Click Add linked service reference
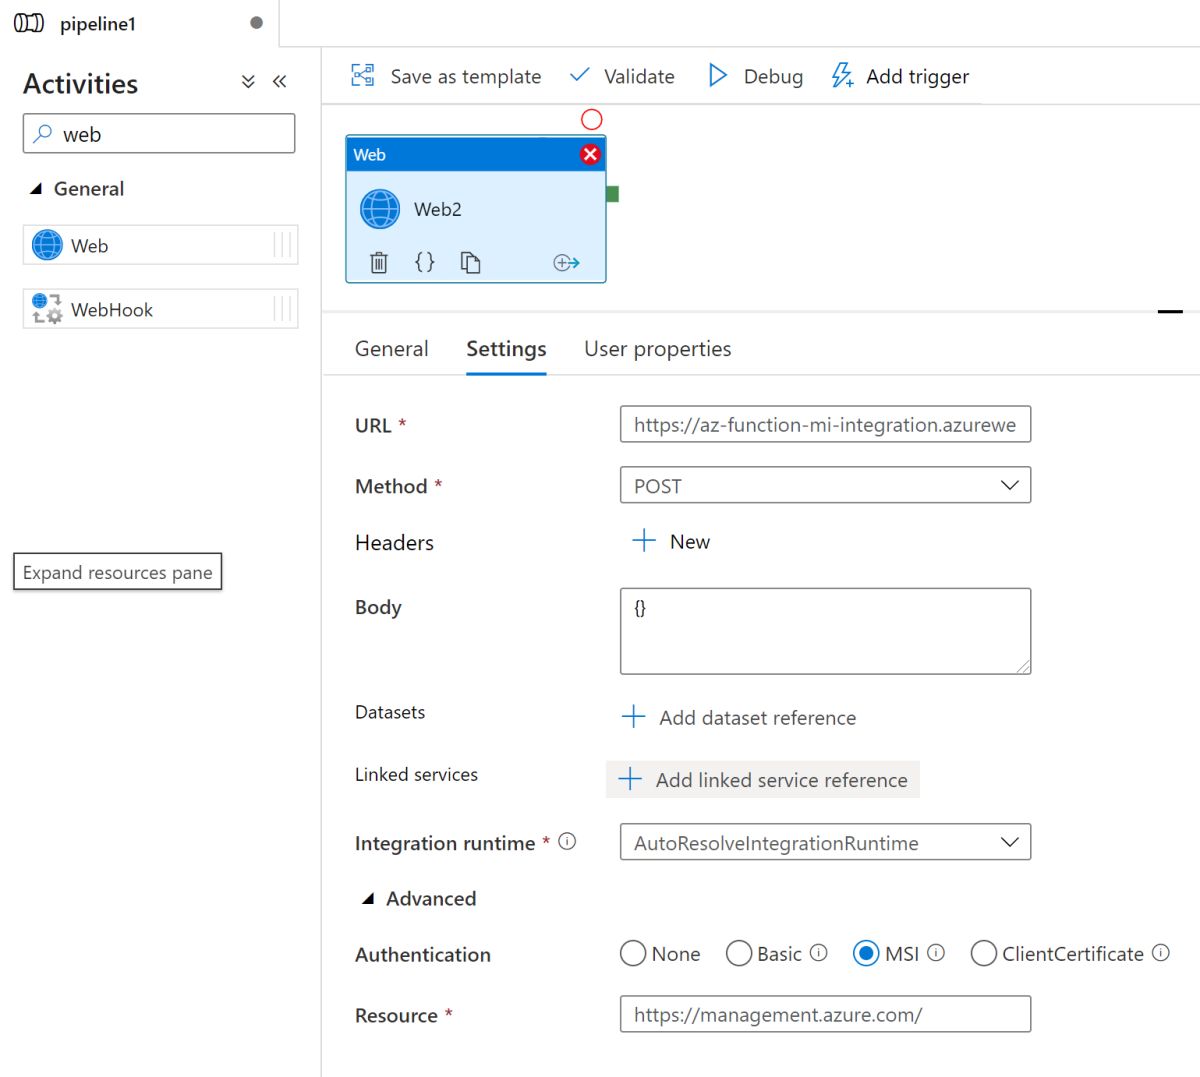 click(763, 780)
